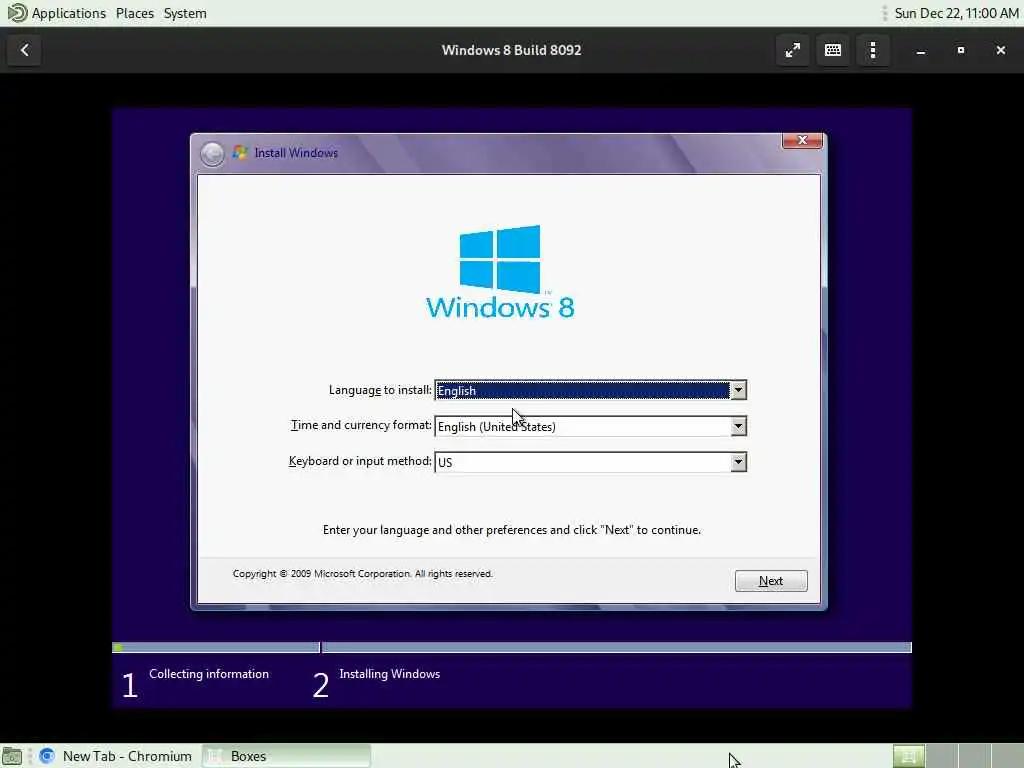
Task: Click the Windows flag icon in installer title
Action: coord(240,153)
